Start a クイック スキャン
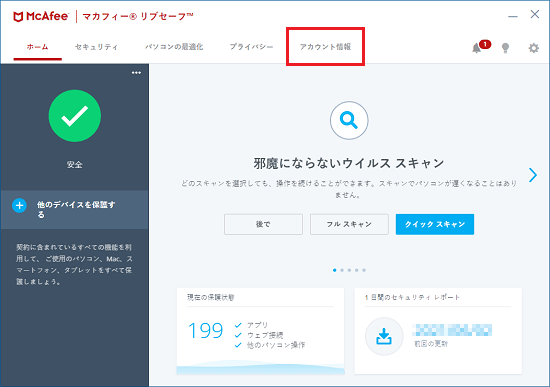 (435, 224)
